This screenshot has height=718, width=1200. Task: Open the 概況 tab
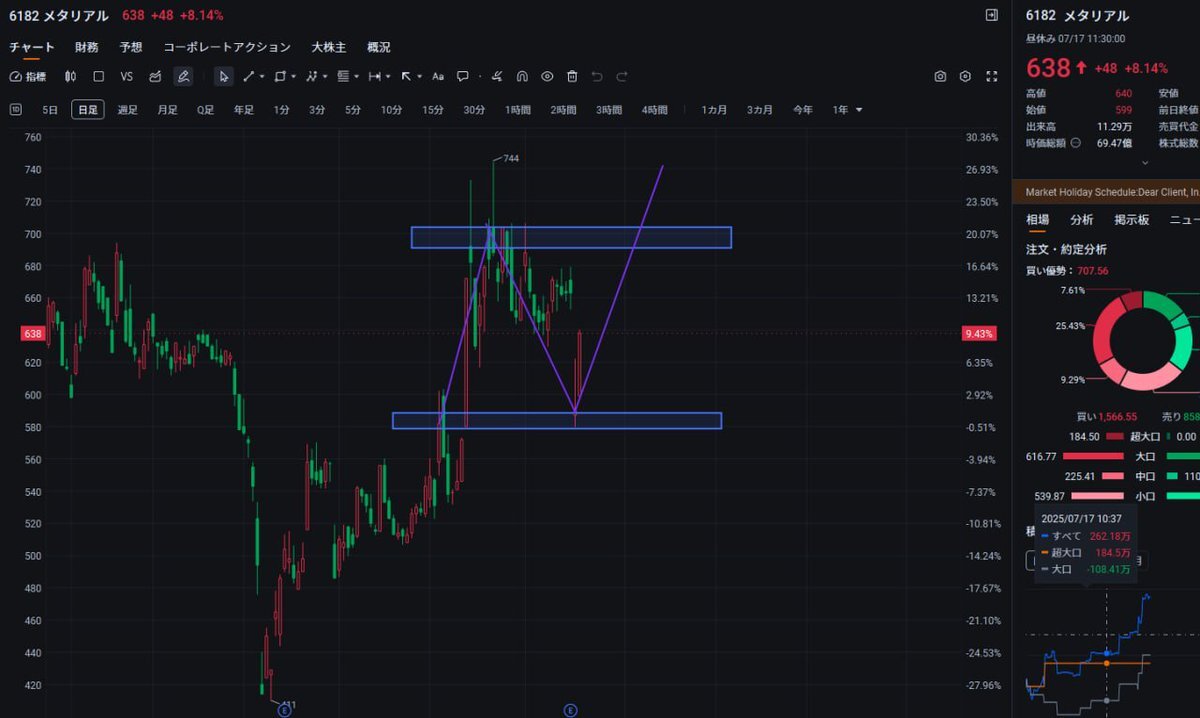click(x=379, y=47)
